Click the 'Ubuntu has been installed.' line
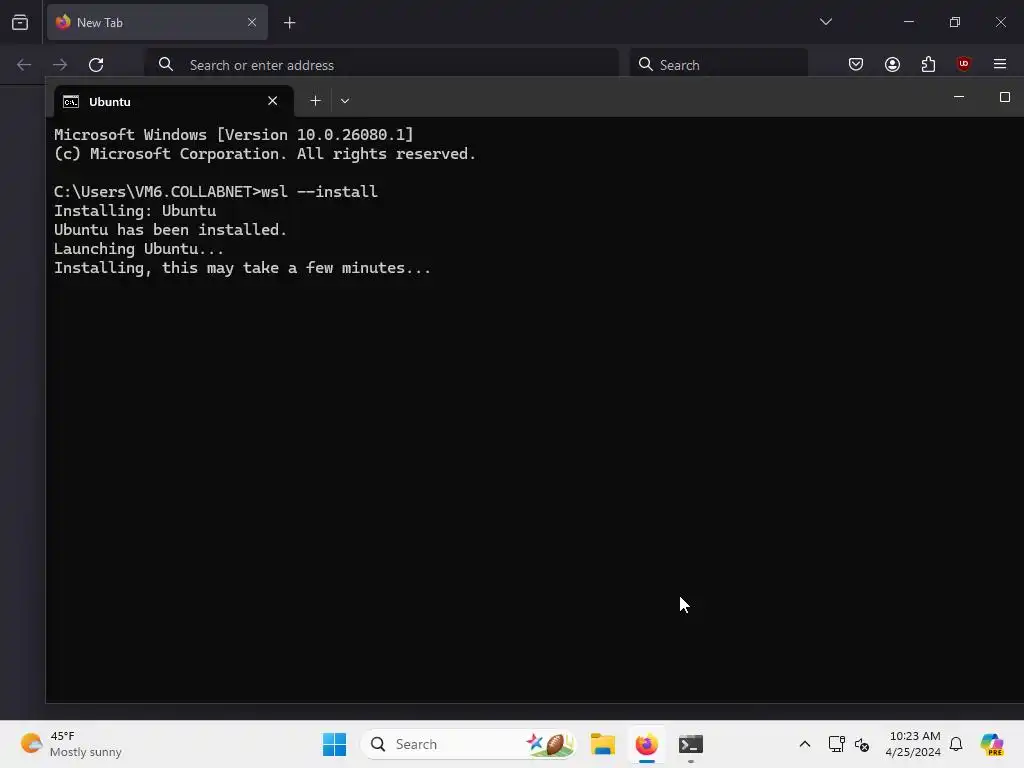Screen dimensions: 1024x768 point(170,230)
